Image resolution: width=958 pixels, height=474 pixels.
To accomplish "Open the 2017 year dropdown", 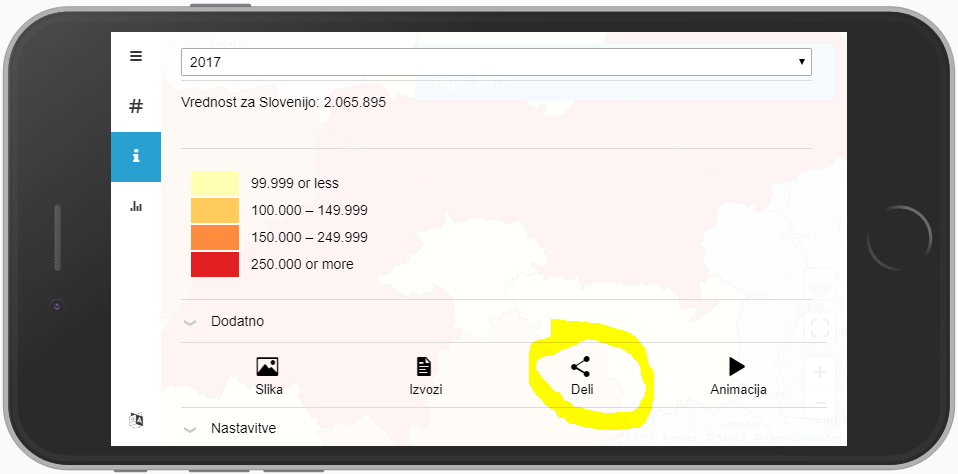I will (x=496, y=62).
